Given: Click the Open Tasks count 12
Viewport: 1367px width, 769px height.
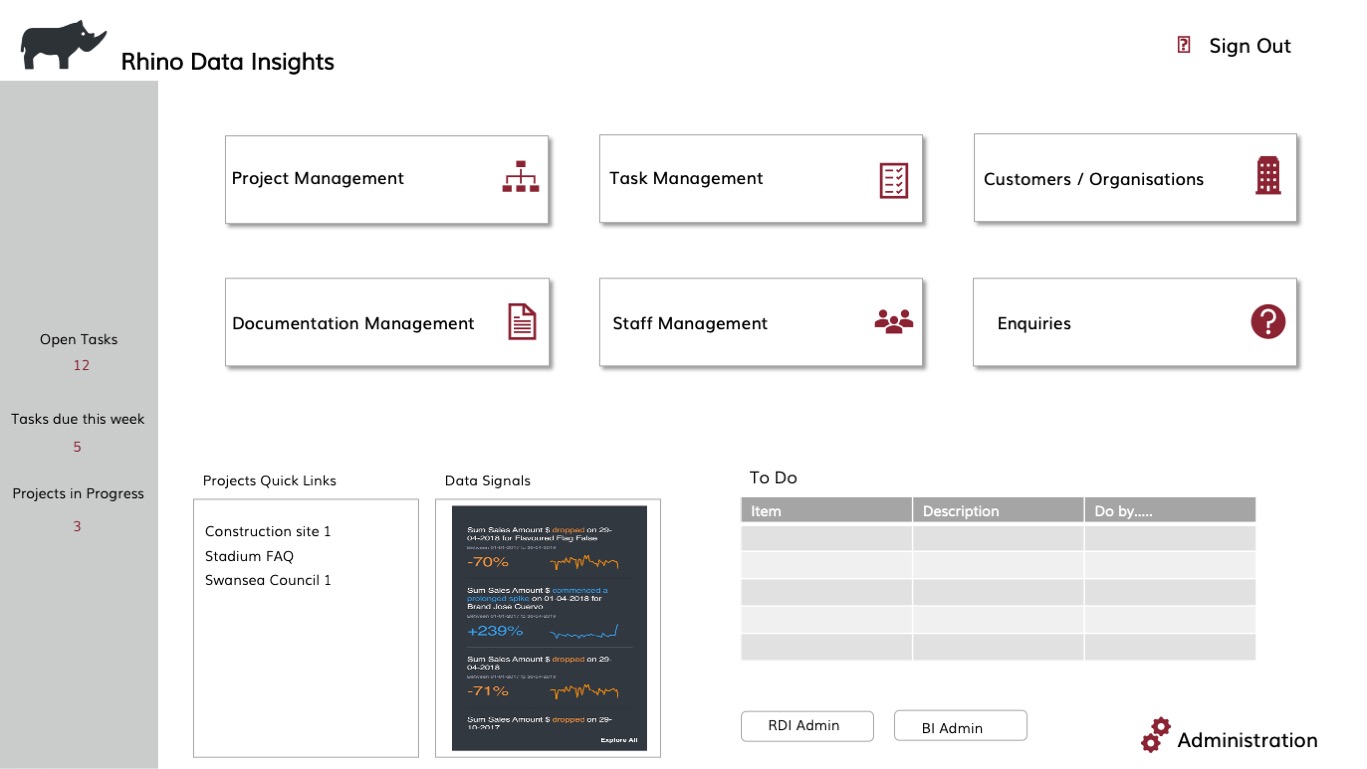Looking at the screenshot, I should (x=81, y=365).
